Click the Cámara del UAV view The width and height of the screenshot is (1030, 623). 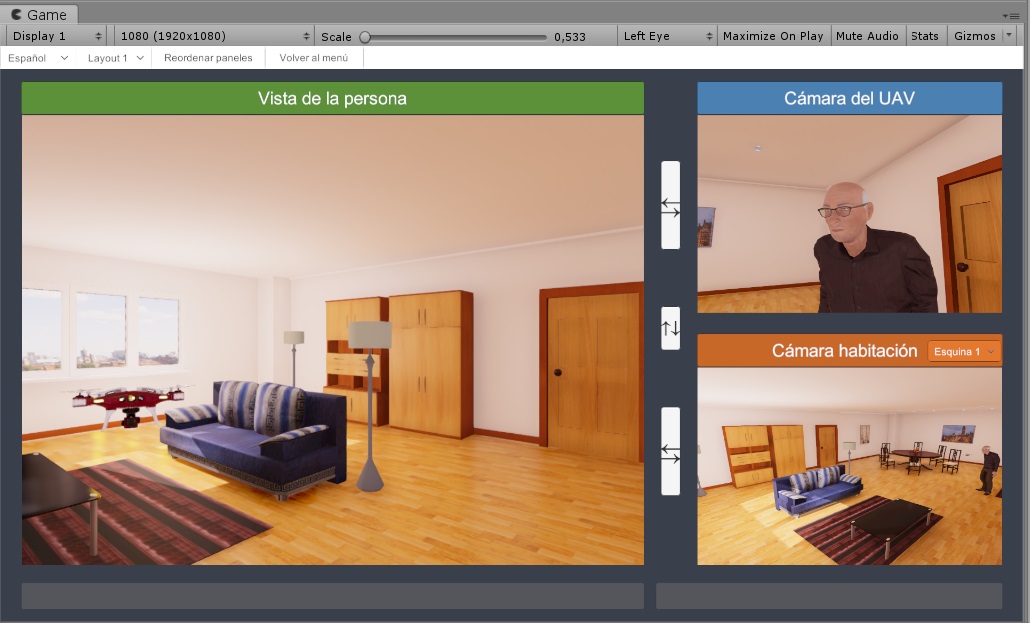coord(849,214)
